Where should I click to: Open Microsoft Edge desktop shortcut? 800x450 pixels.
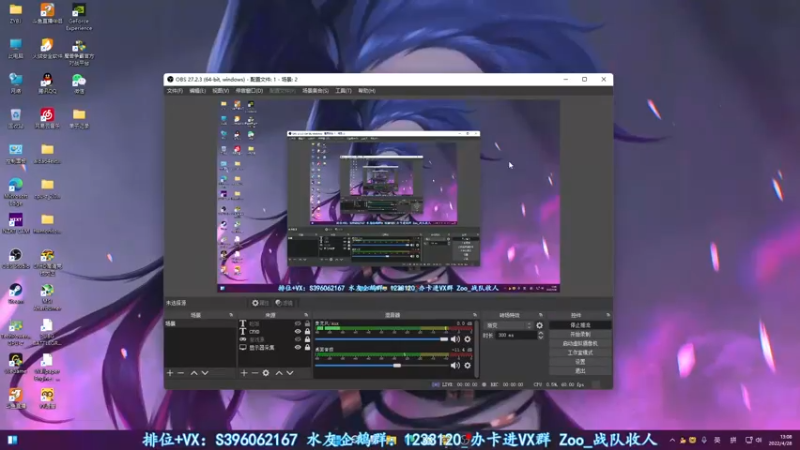click(15, 192)
